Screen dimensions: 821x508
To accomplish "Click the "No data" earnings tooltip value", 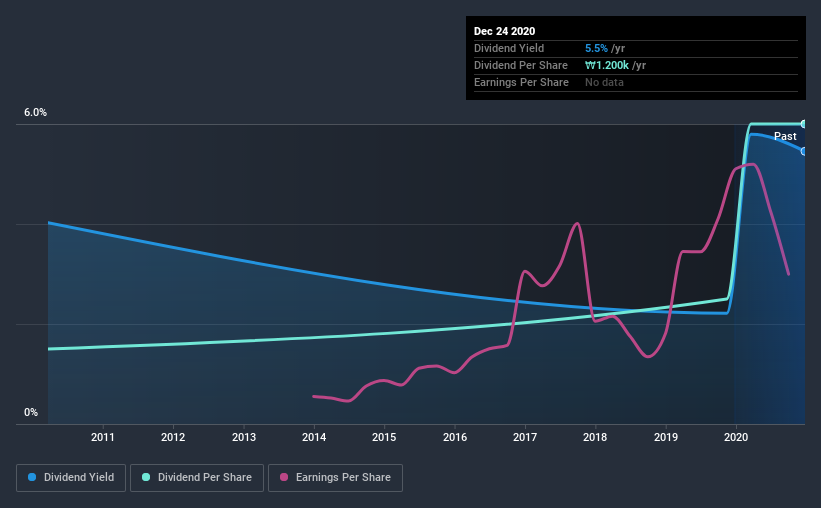I will click(x=605, y=82).
